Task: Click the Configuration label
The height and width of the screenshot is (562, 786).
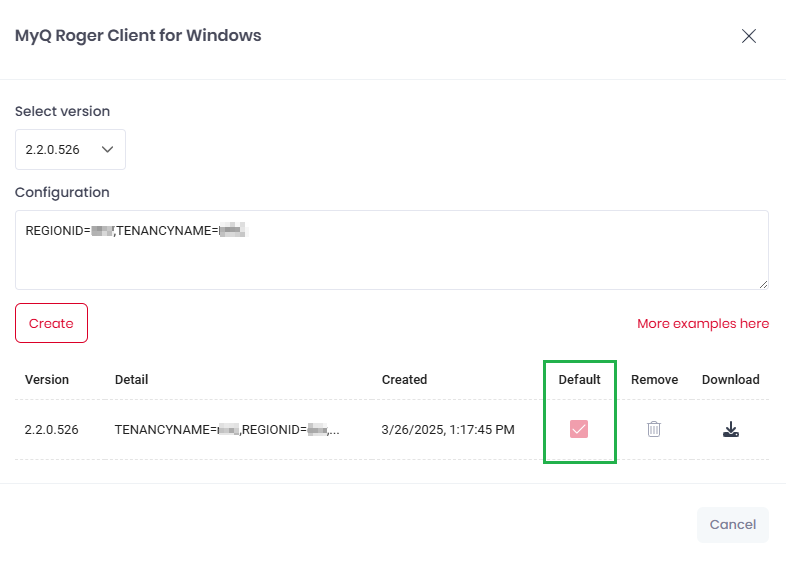Action: 62,193
